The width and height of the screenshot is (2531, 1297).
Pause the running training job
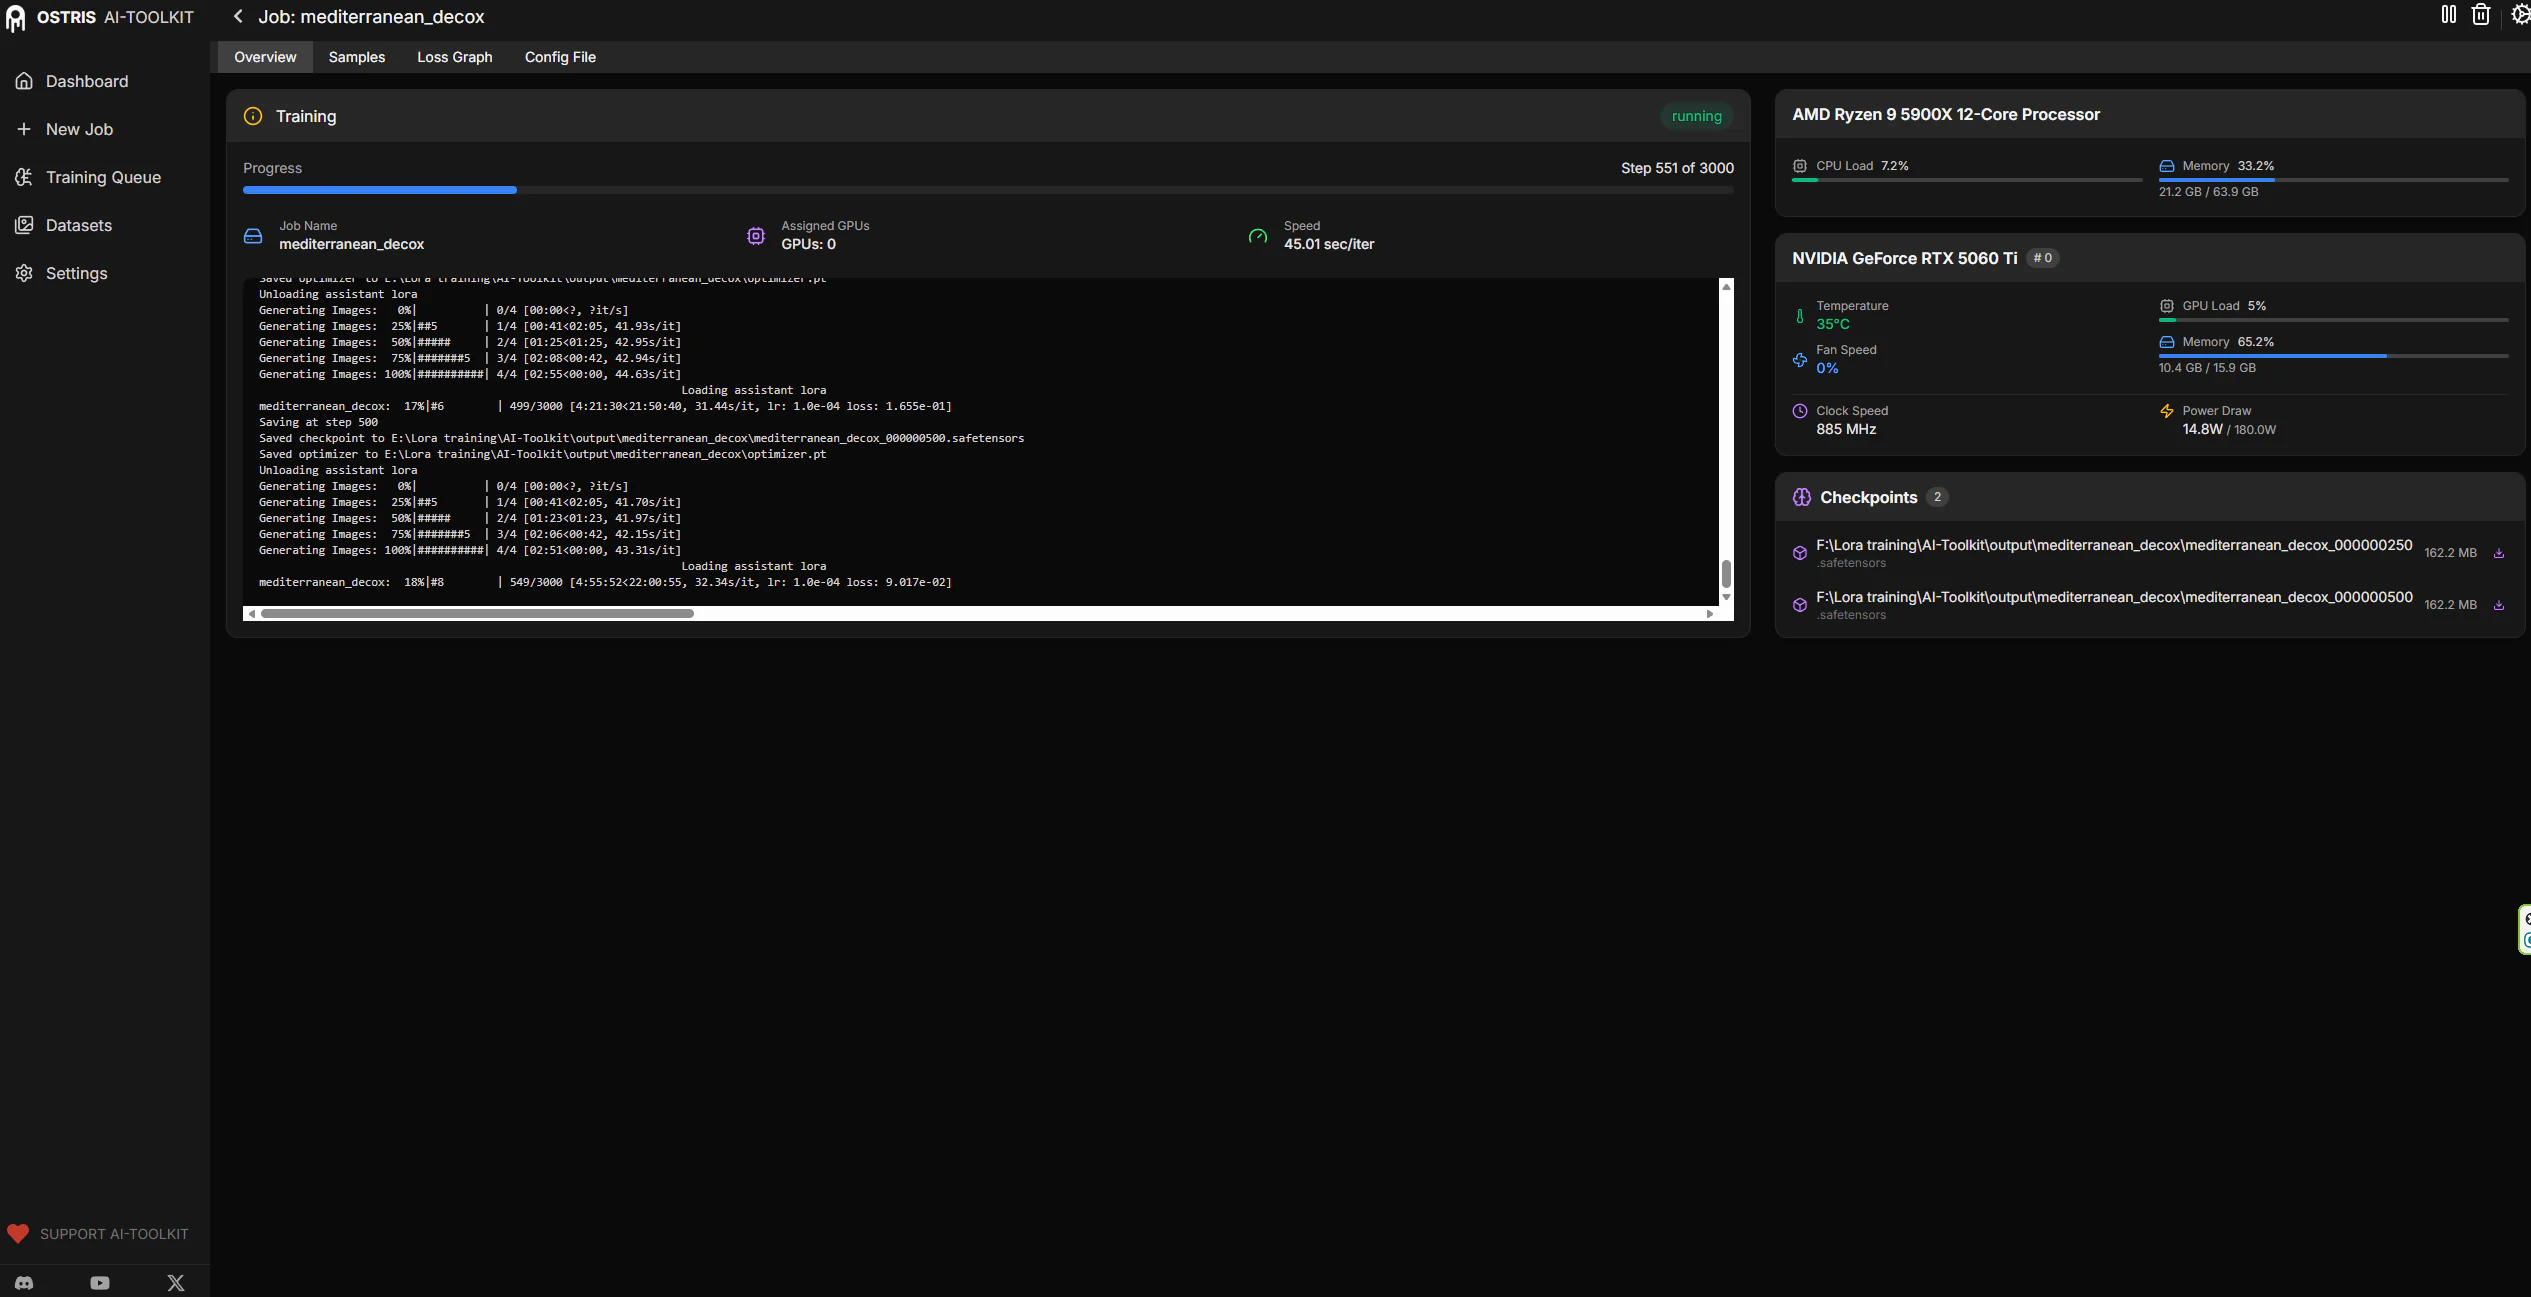pos(2448,15)
